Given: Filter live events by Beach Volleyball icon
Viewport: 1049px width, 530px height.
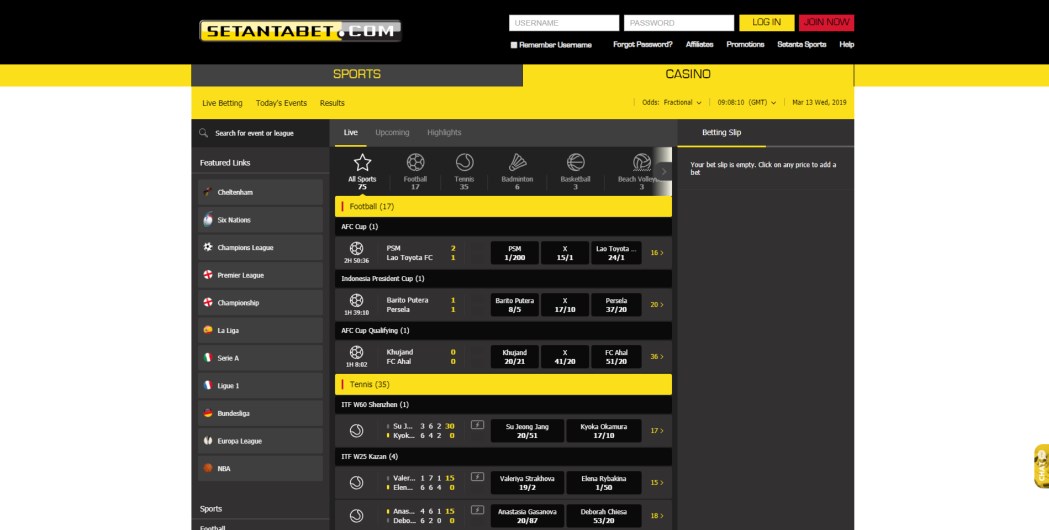Looking at the screenshot, I should [642, 163].
